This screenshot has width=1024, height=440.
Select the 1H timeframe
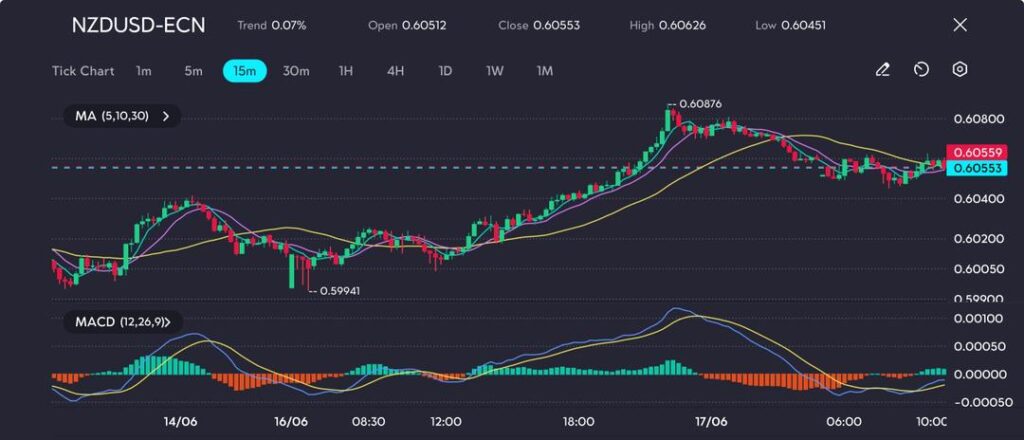(x=346, y=71)
